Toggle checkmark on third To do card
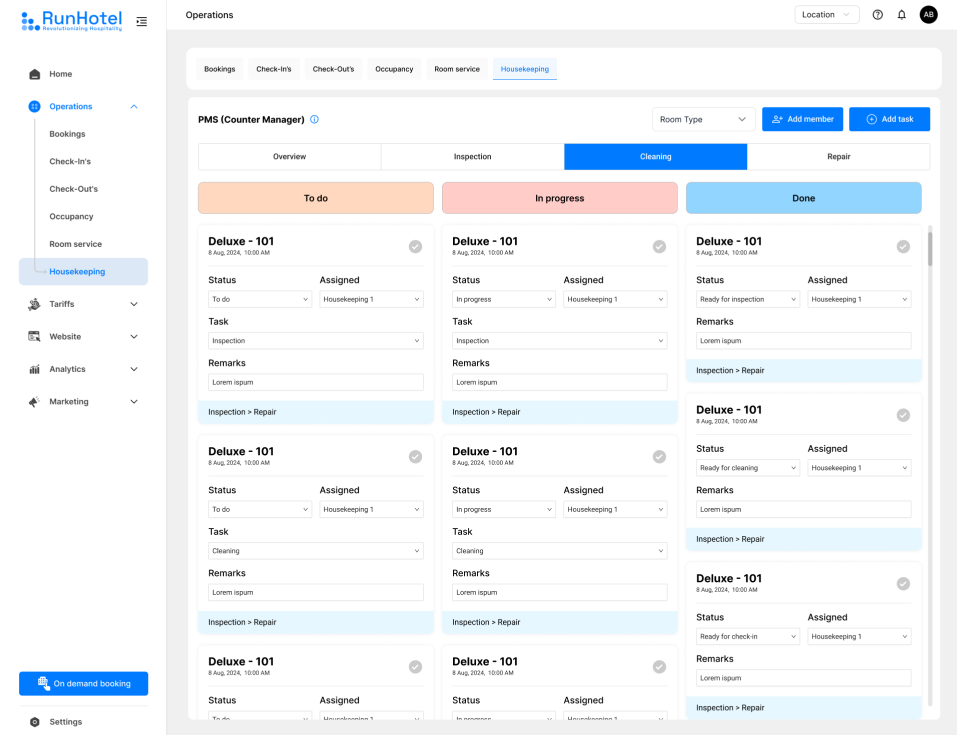Screen dimensions: 957x735 coord(416,667)
